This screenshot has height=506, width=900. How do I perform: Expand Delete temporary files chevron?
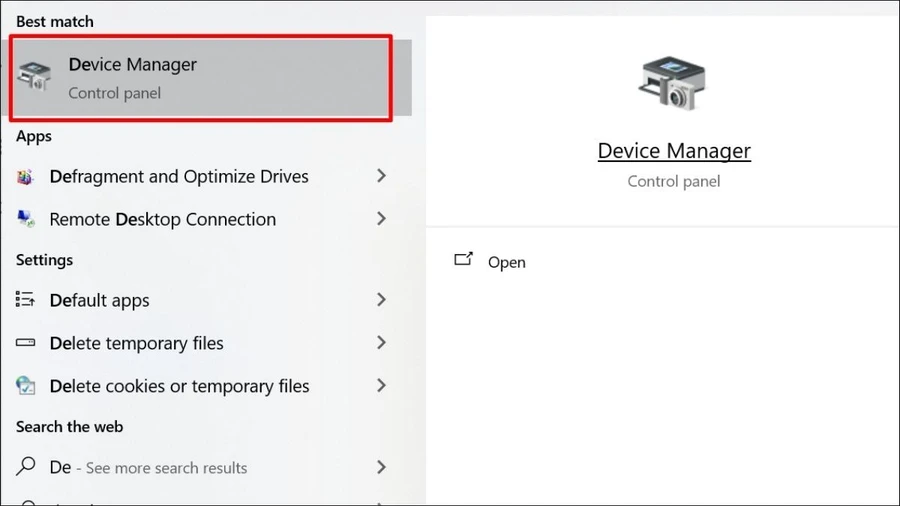pos(381,342)
